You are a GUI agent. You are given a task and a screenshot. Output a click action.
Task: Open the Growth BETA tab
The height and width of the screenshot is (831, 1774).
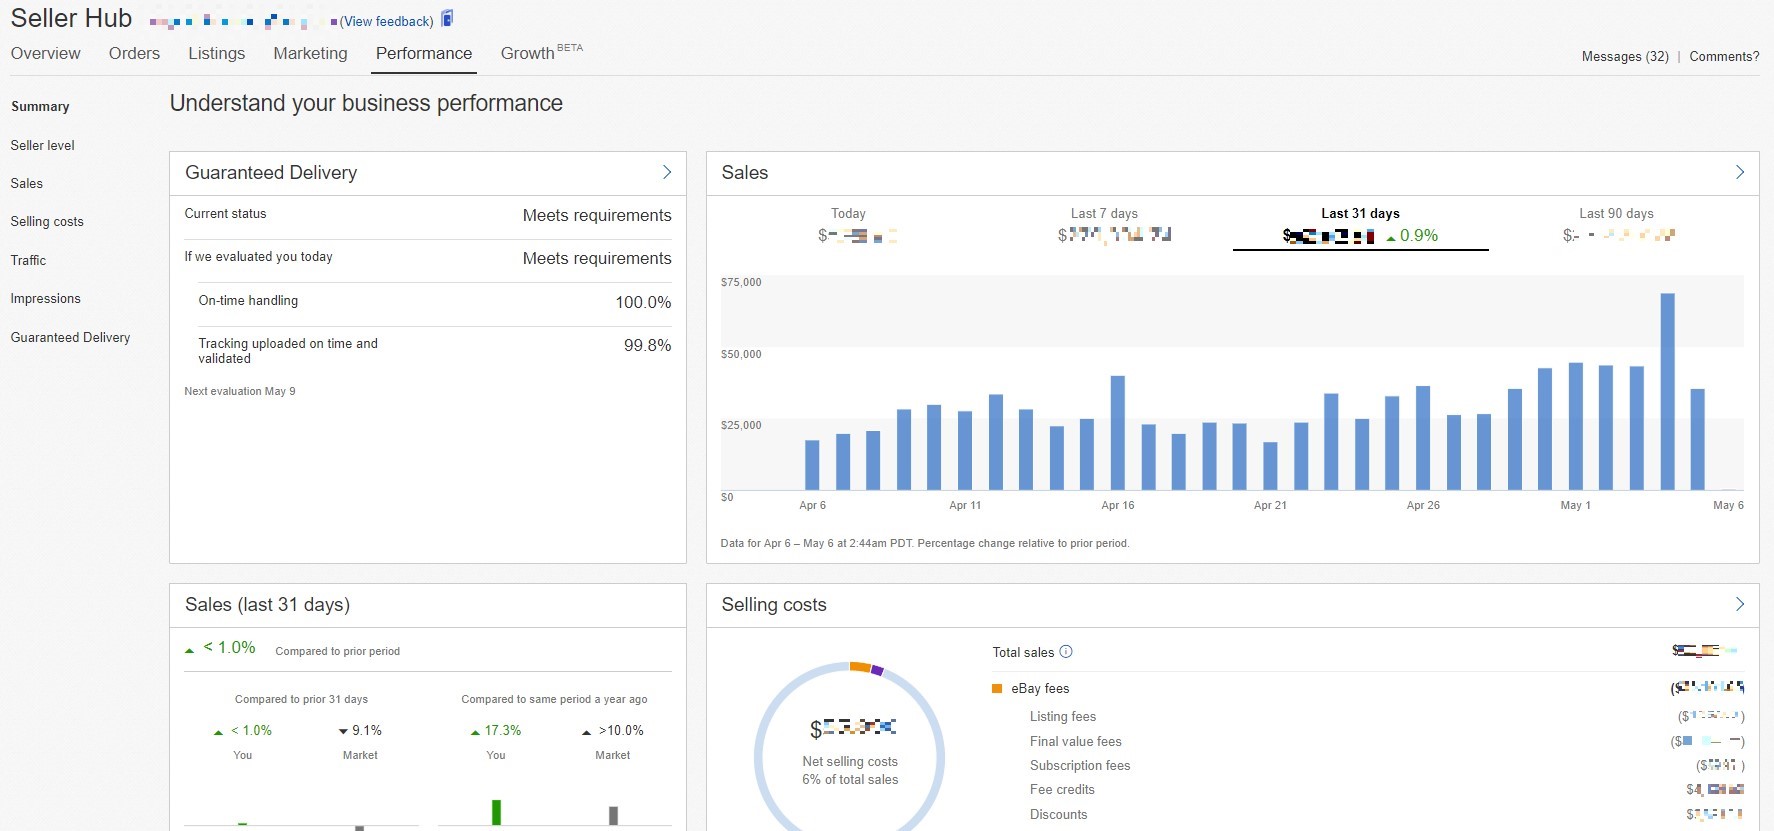[x=541, y=53]
